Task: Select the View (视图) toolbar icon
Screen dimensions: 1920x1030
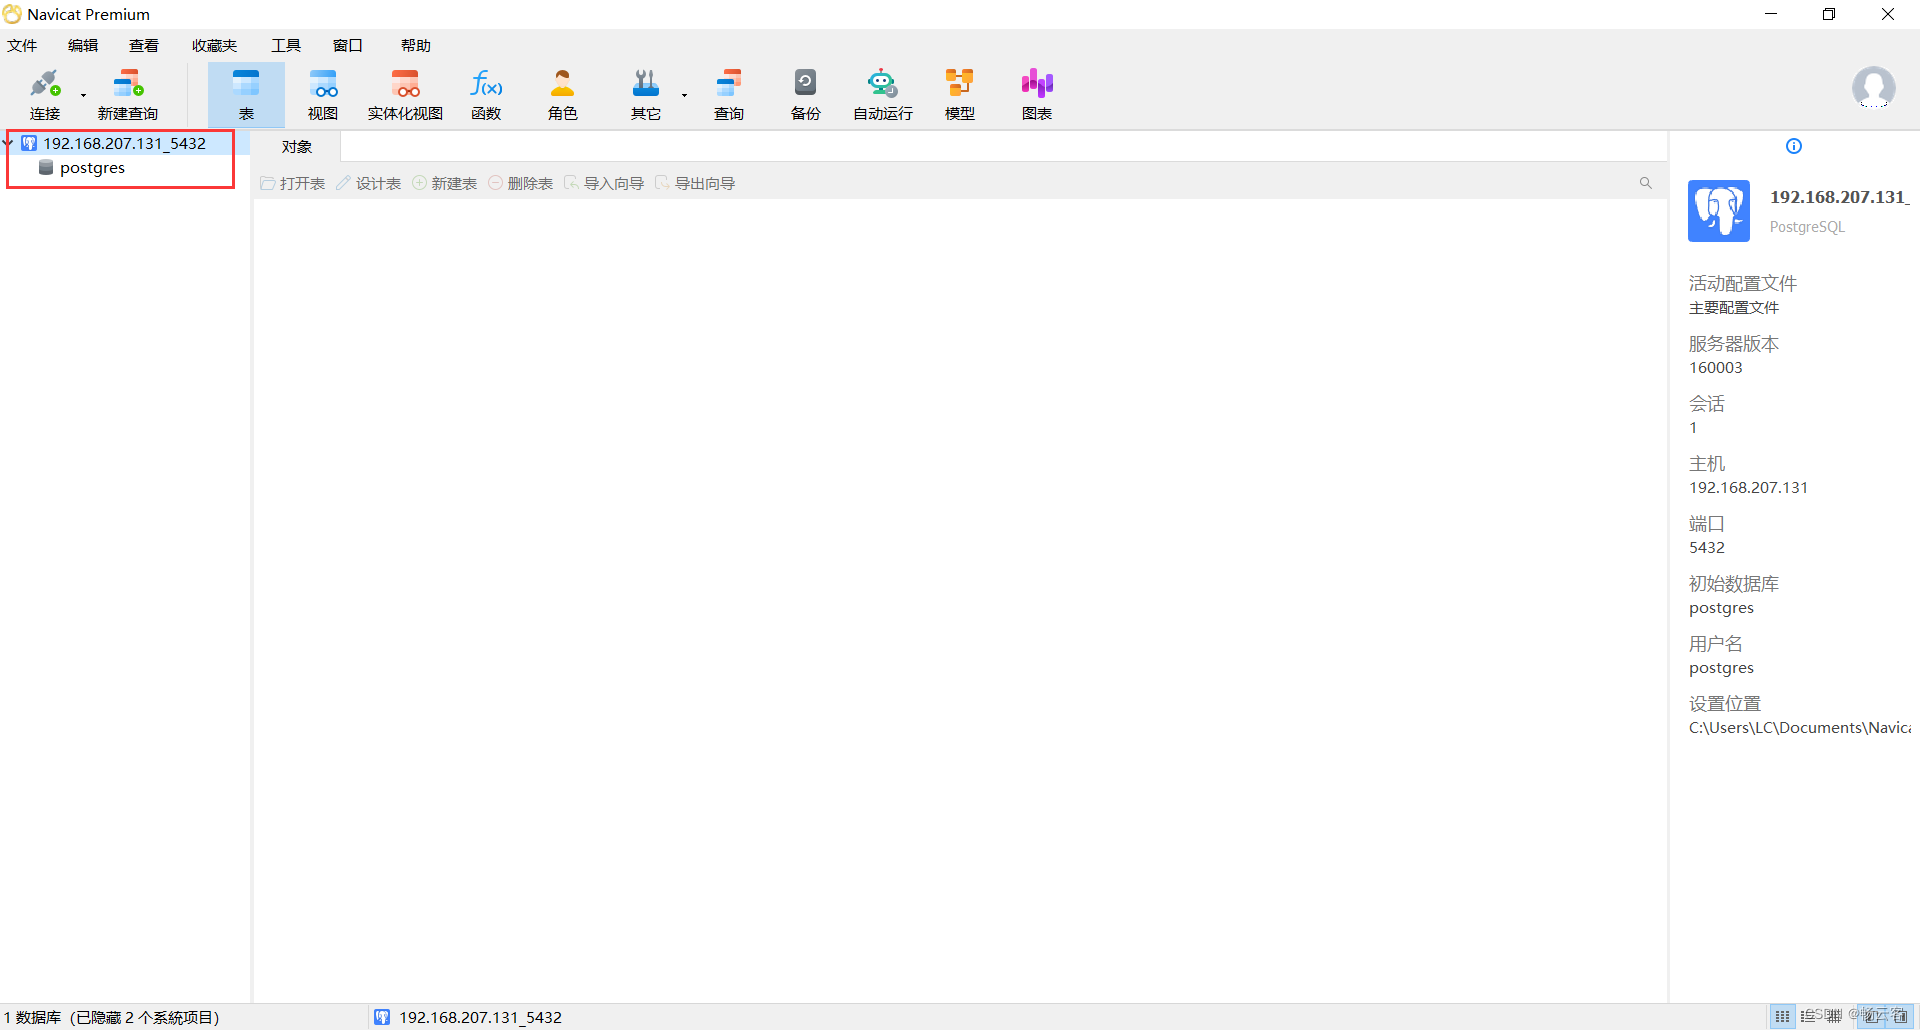Action: [323, 94]
